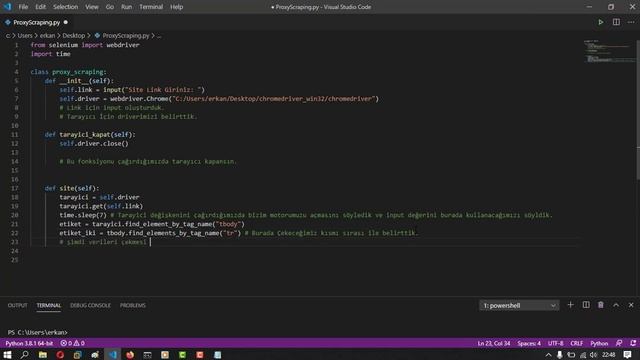The height and width of the screenshot is (360, 640).
Task: Select the ProxyScraping.py editor tab
Action: coord(36,22)
